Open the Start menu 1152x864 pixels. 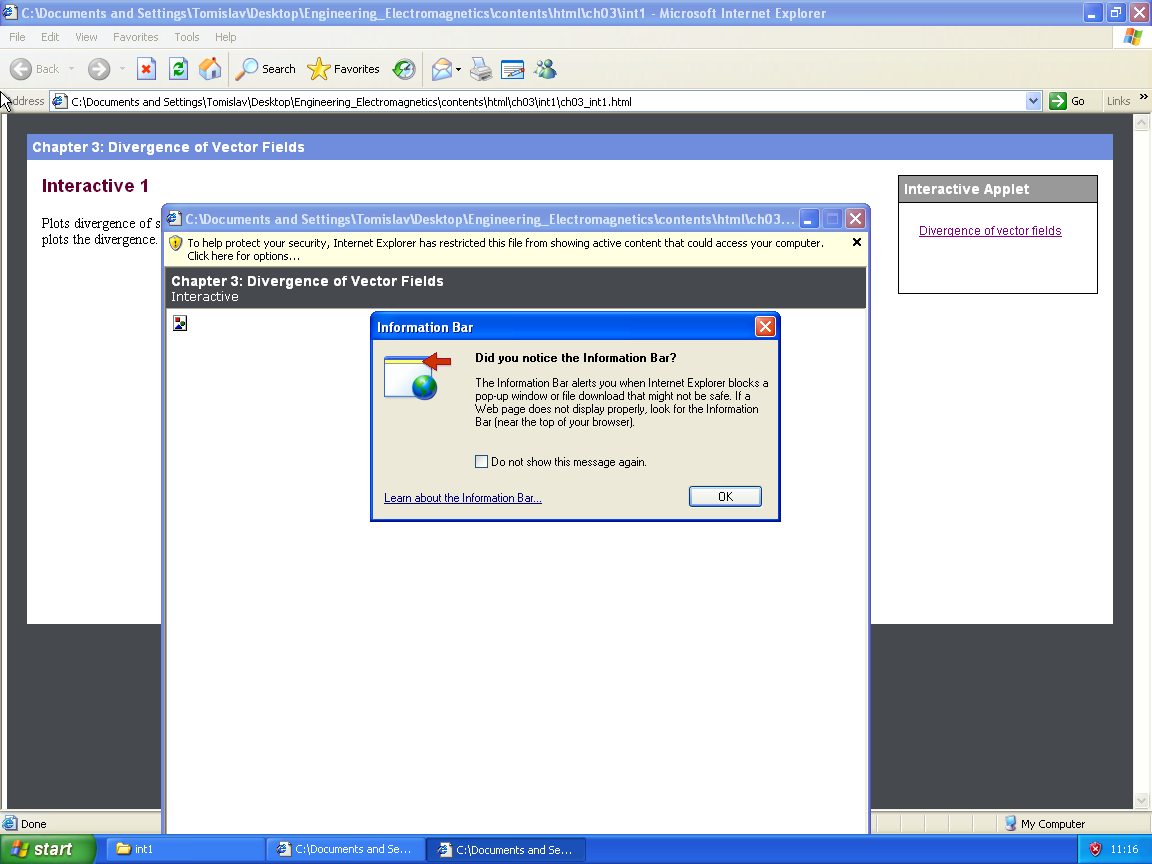pos(48,849)
